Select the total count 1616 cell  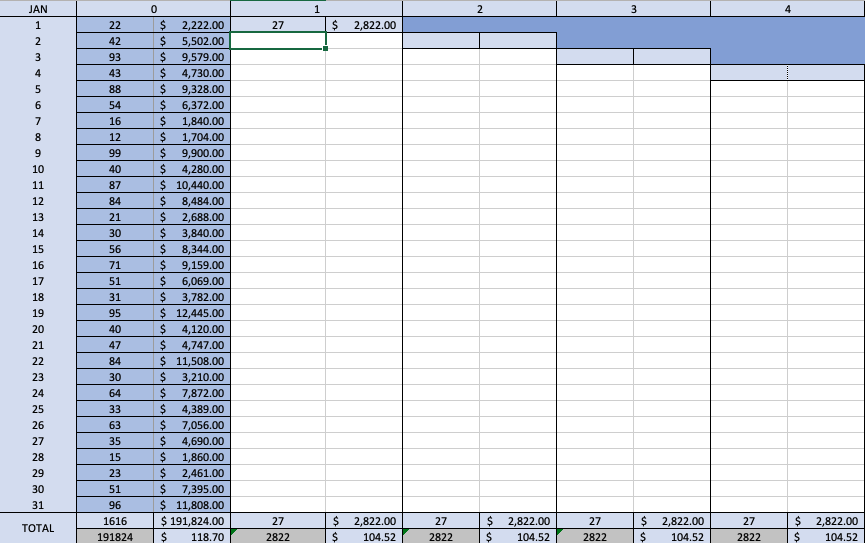[115, 521]
